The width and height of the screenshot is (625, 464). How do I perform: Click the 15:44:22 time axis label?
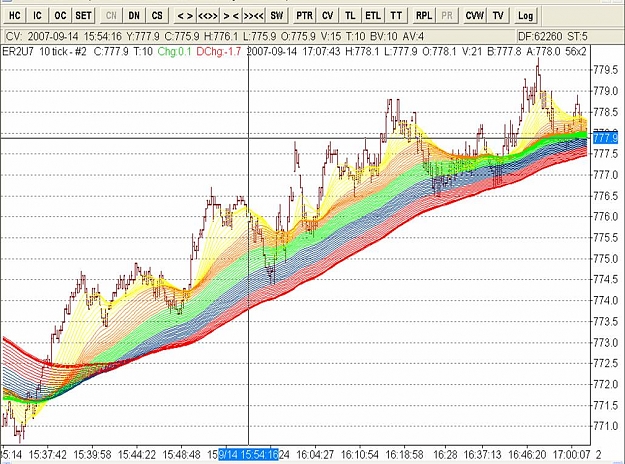137,454
